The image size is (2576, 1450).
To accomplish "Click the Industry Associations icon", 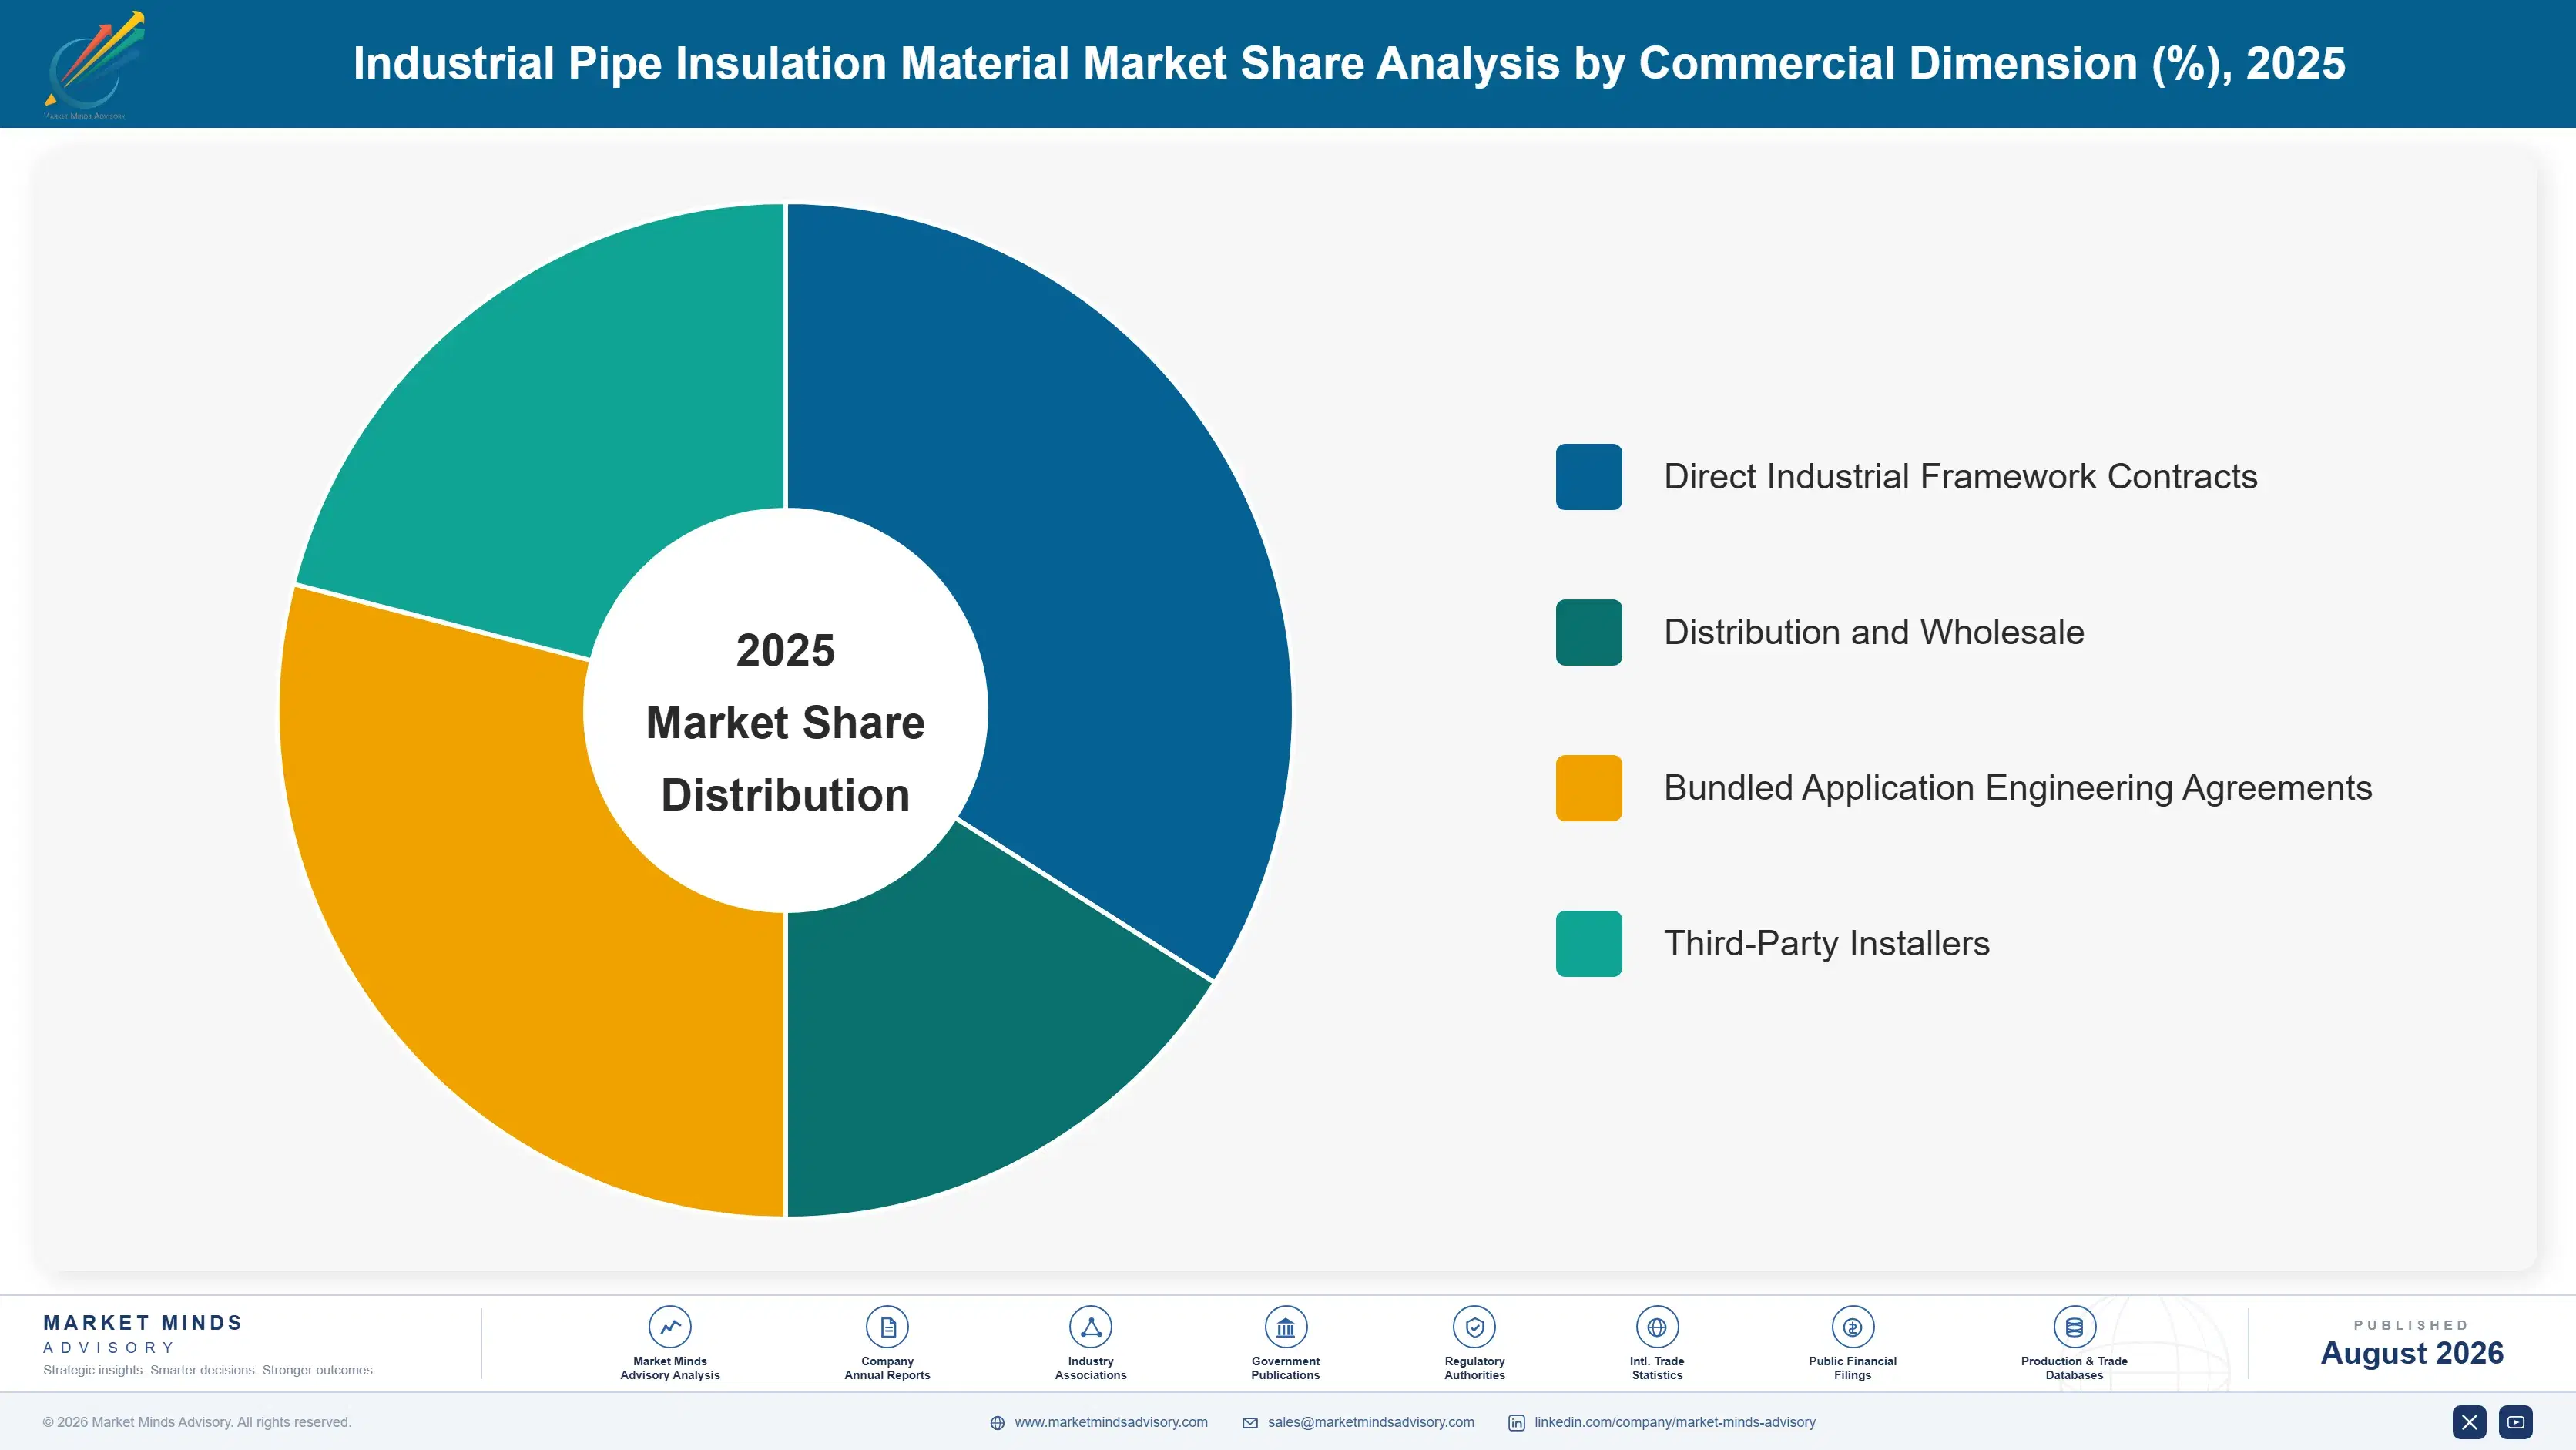I will [1091, 1327].
